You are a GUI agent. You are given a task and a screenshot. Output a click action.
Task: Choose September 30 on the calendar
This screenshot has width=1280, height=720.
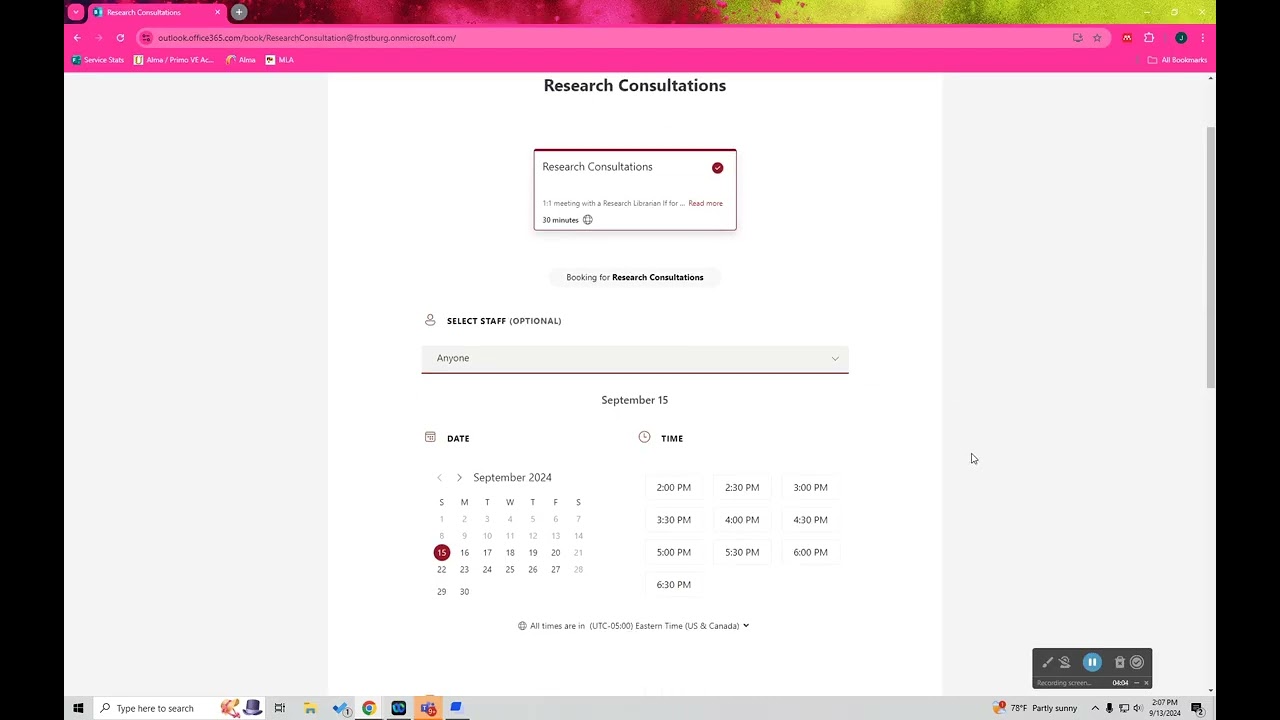click(x=464, y=592)
